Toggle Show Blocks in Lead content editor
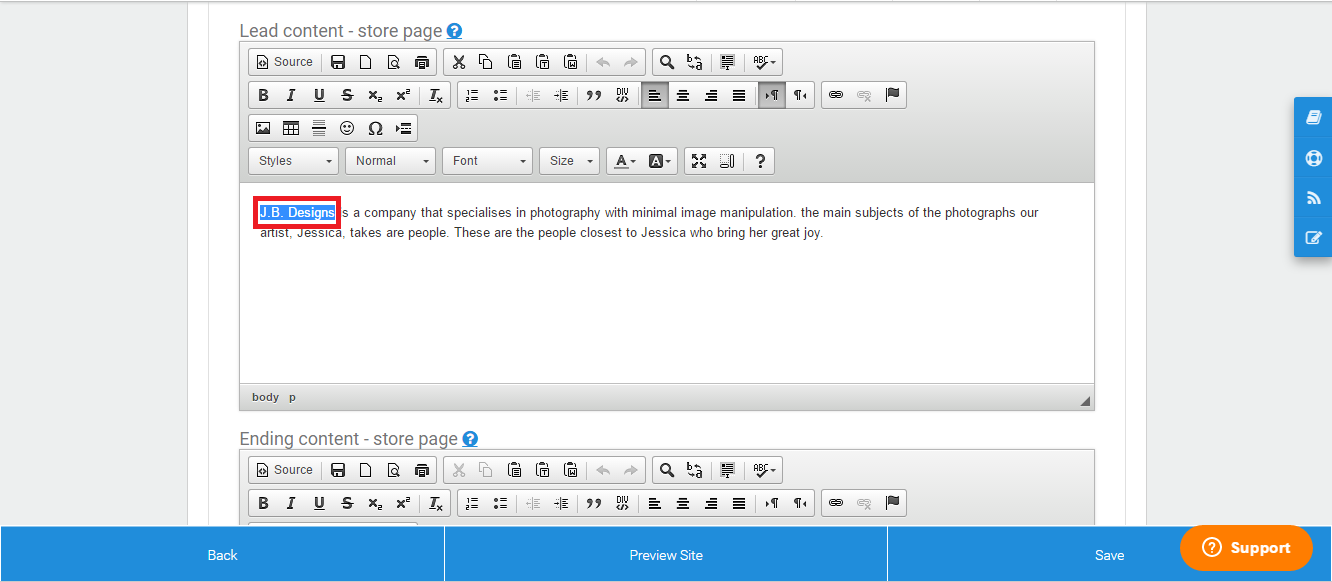The width and height of the screenshot is (1332, 582). 727,161
